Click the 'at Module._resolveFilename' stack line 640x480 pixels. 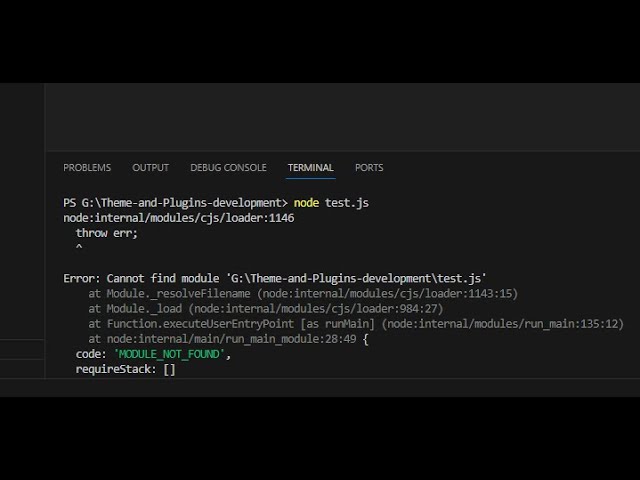click(x=303, y=293)
